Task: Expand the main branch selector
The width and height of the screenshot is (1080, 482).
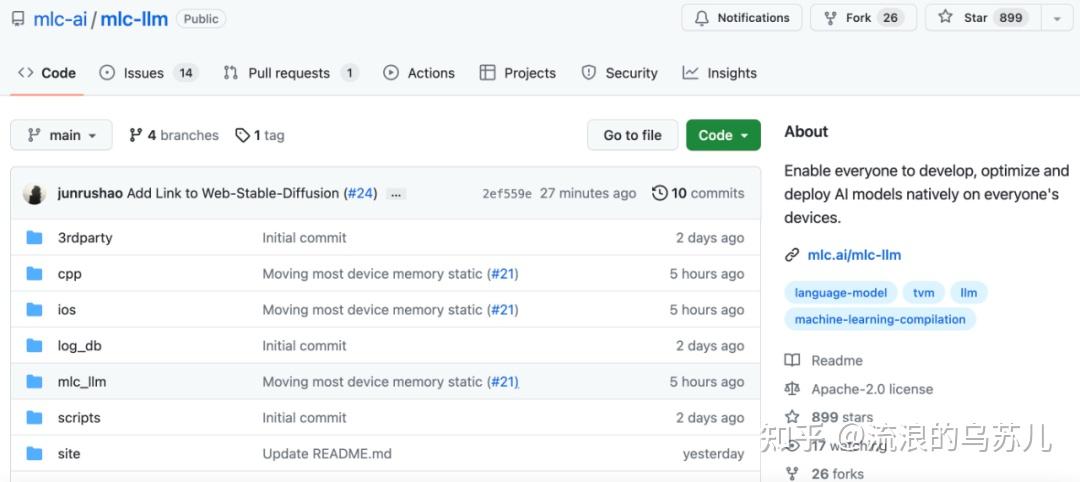Action: coord(62,135)
